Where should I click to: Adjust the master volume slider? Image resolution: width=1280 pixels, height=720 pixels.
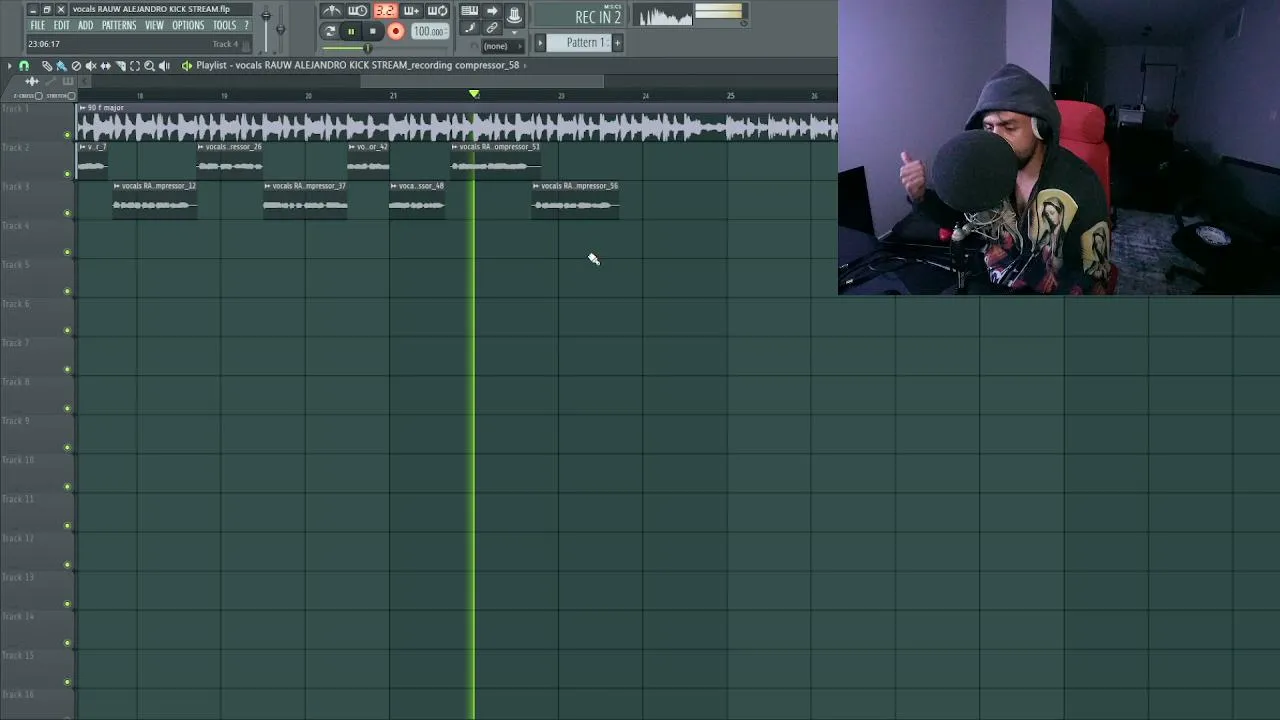pyautogui.click(x=266, y=30)
